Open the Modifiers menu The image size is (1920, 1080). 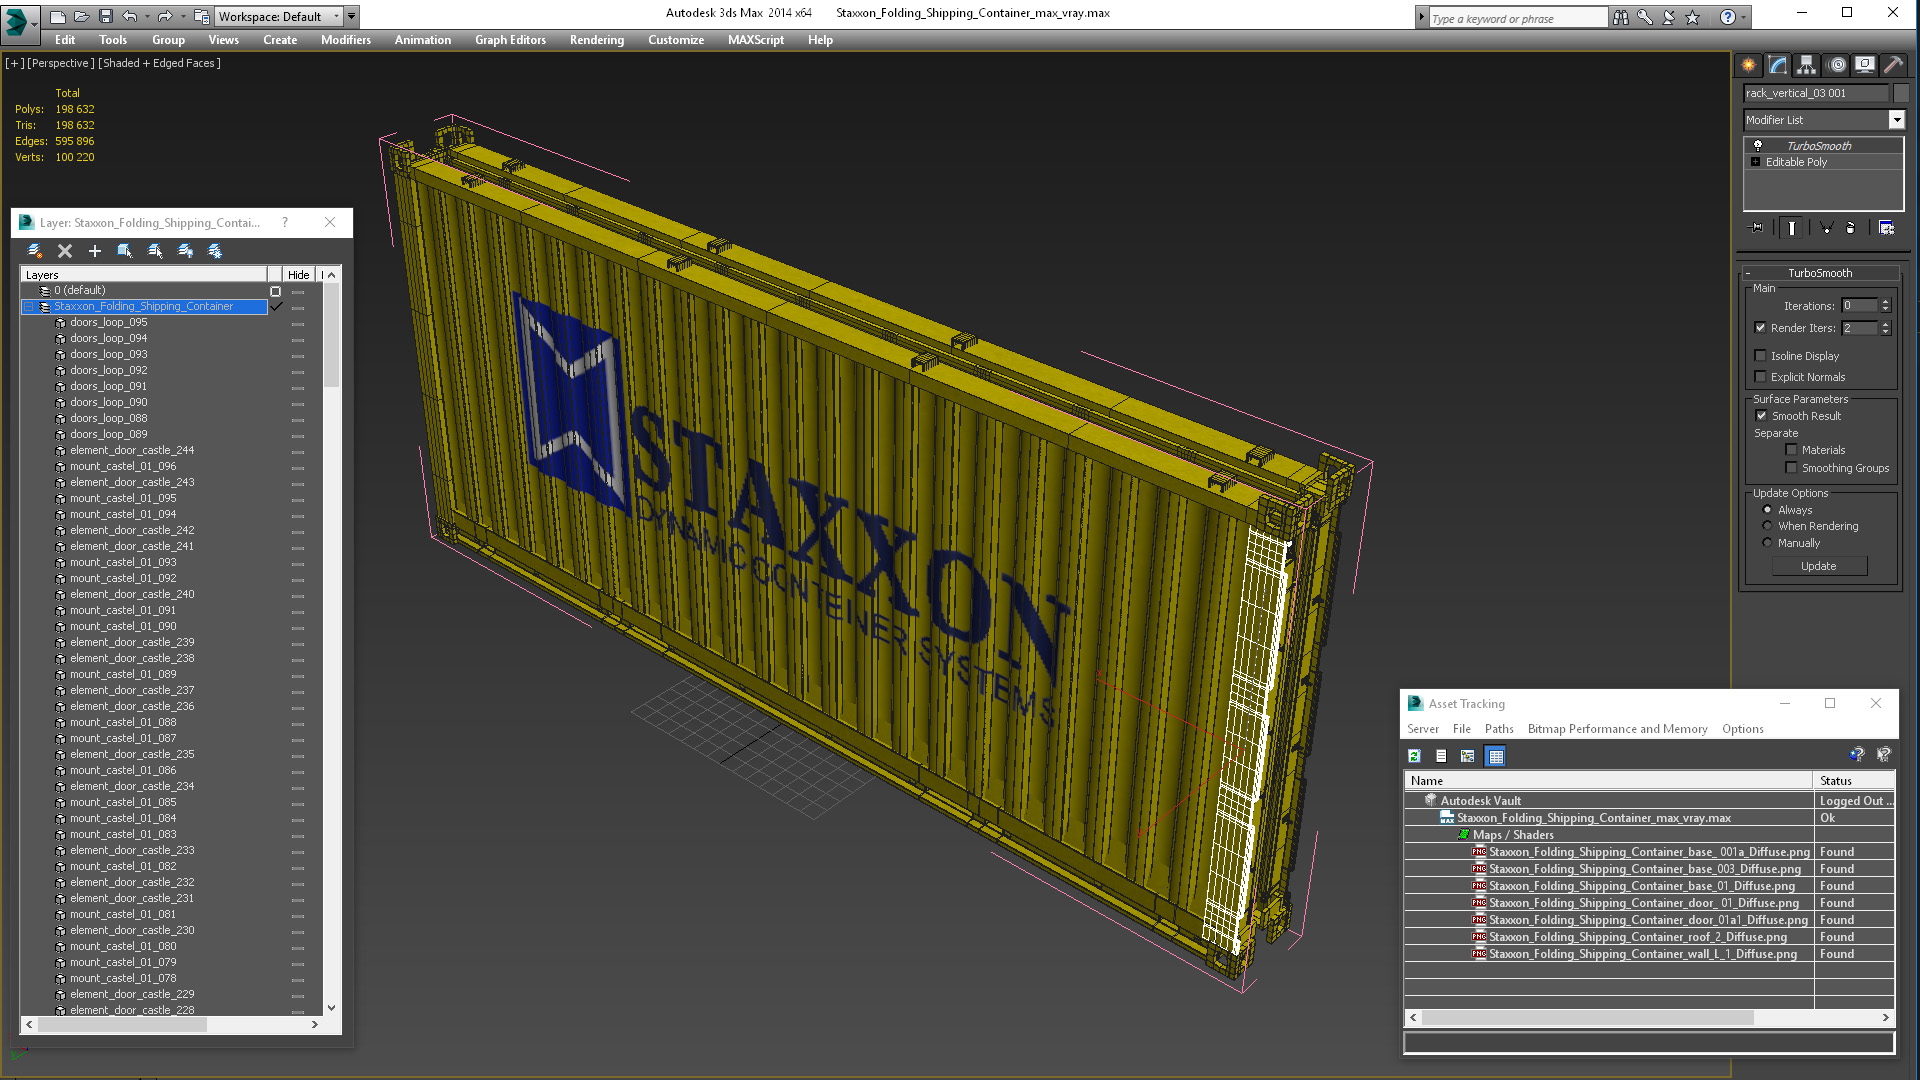[x=346, y=40]
